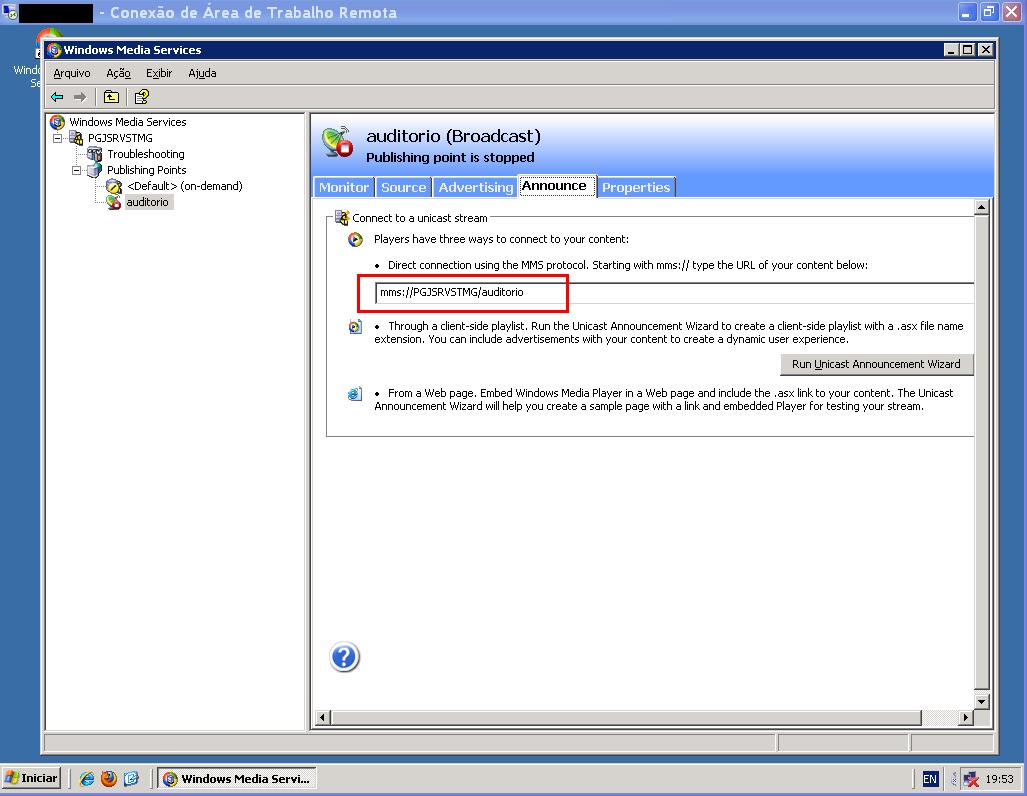This screenshot has width=1027, height=796.
Task: Click the 'Publishing point is stopped' status text
Action: pyautogui.click(x=450, y=158)
